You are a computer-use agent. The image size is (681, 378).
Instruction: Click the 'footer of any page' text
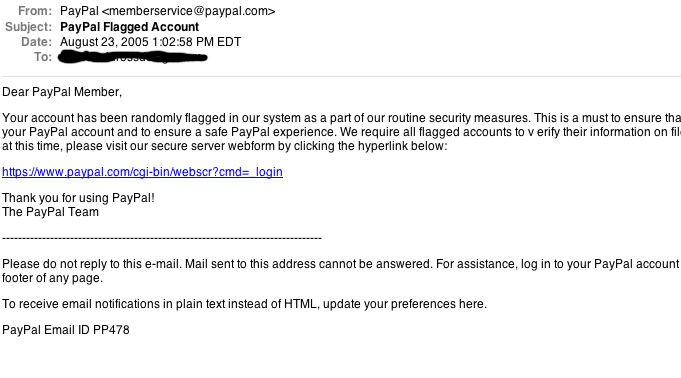click(53, 278)
